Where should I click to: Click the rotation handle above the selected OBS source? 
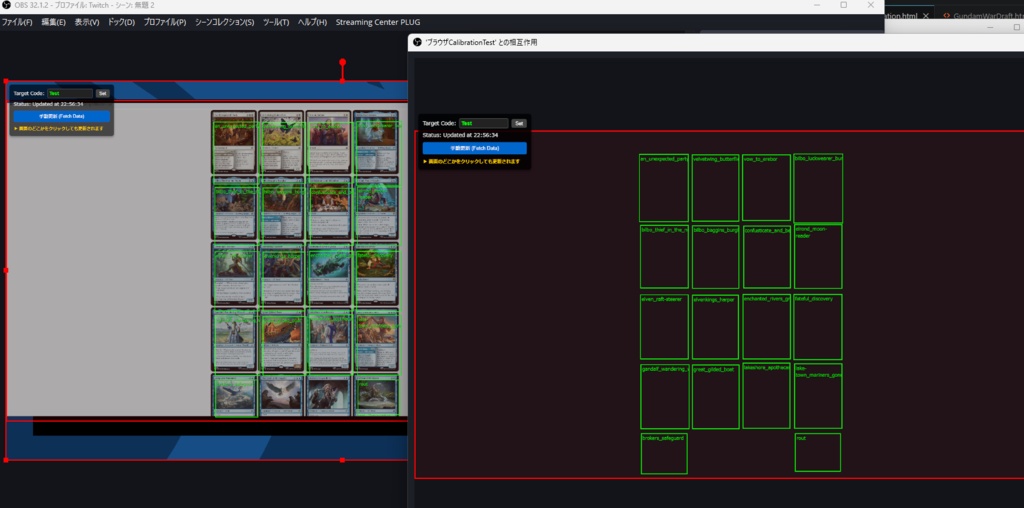tap(342, 62)
